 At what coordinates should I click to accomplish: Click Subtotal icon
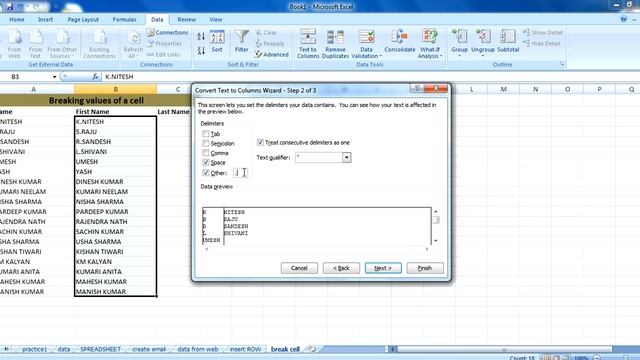click(508, 41)
